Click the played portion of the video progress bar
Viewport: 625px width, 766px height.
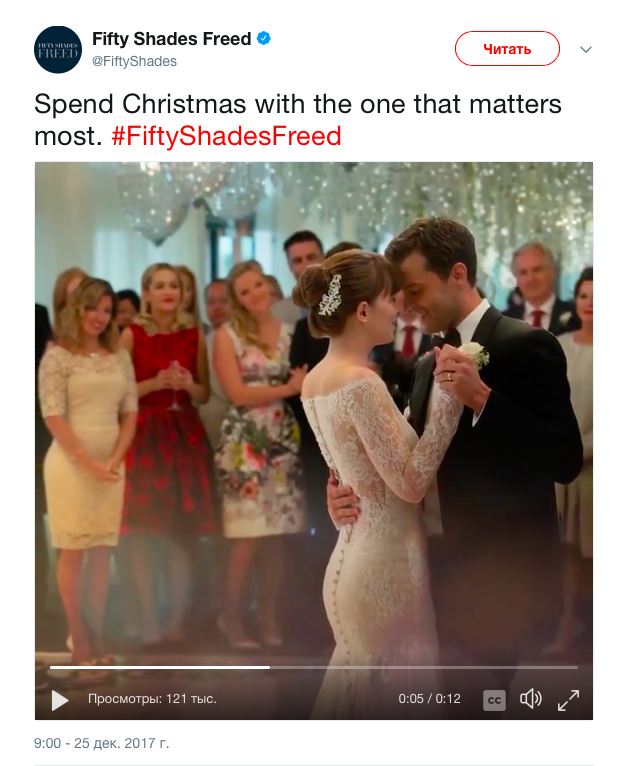[160, 667]
